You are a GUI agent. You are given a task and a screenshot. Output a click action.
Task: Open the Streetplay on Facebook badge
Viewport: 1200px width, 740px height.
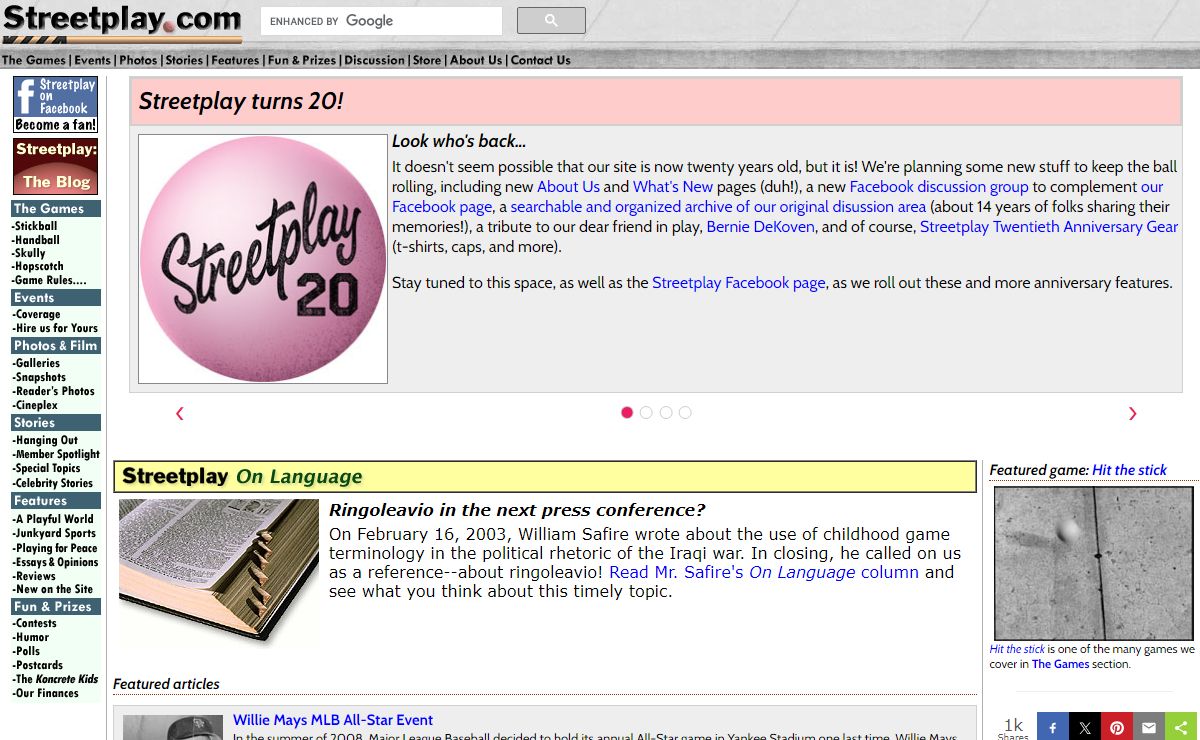[x=55, y=104]
